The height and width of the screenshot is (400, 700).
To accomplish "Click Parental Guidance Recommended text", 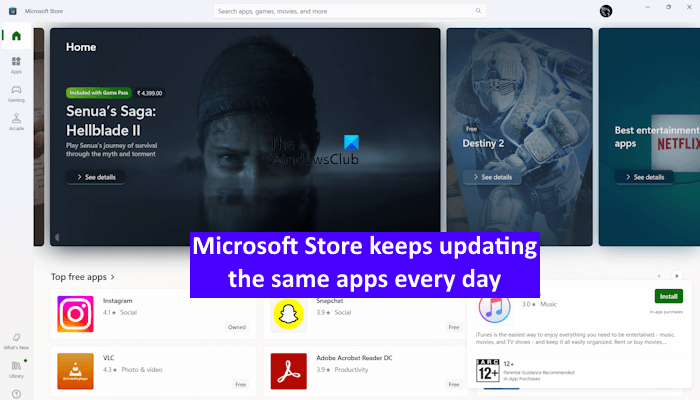I will 539,372.
